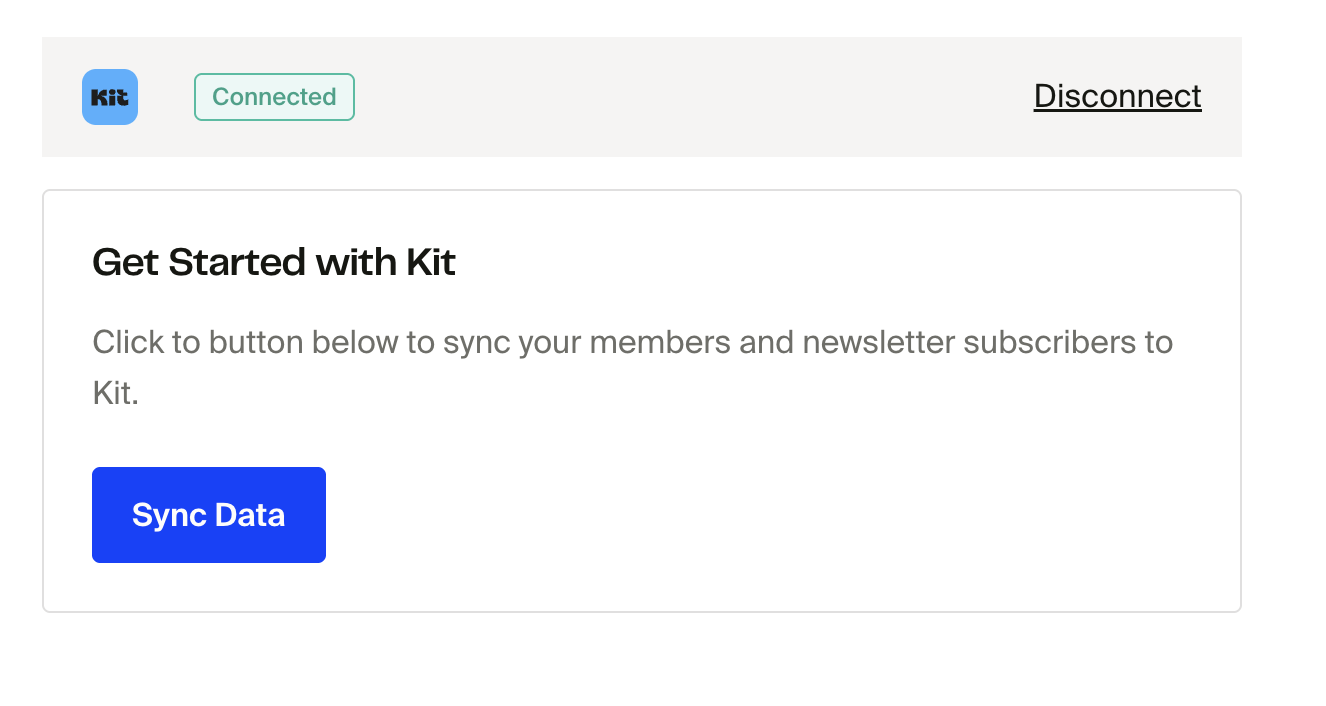Hit the blue Sync Data button
Viewport: 1326px width, 706px height.
pos(209,515)
